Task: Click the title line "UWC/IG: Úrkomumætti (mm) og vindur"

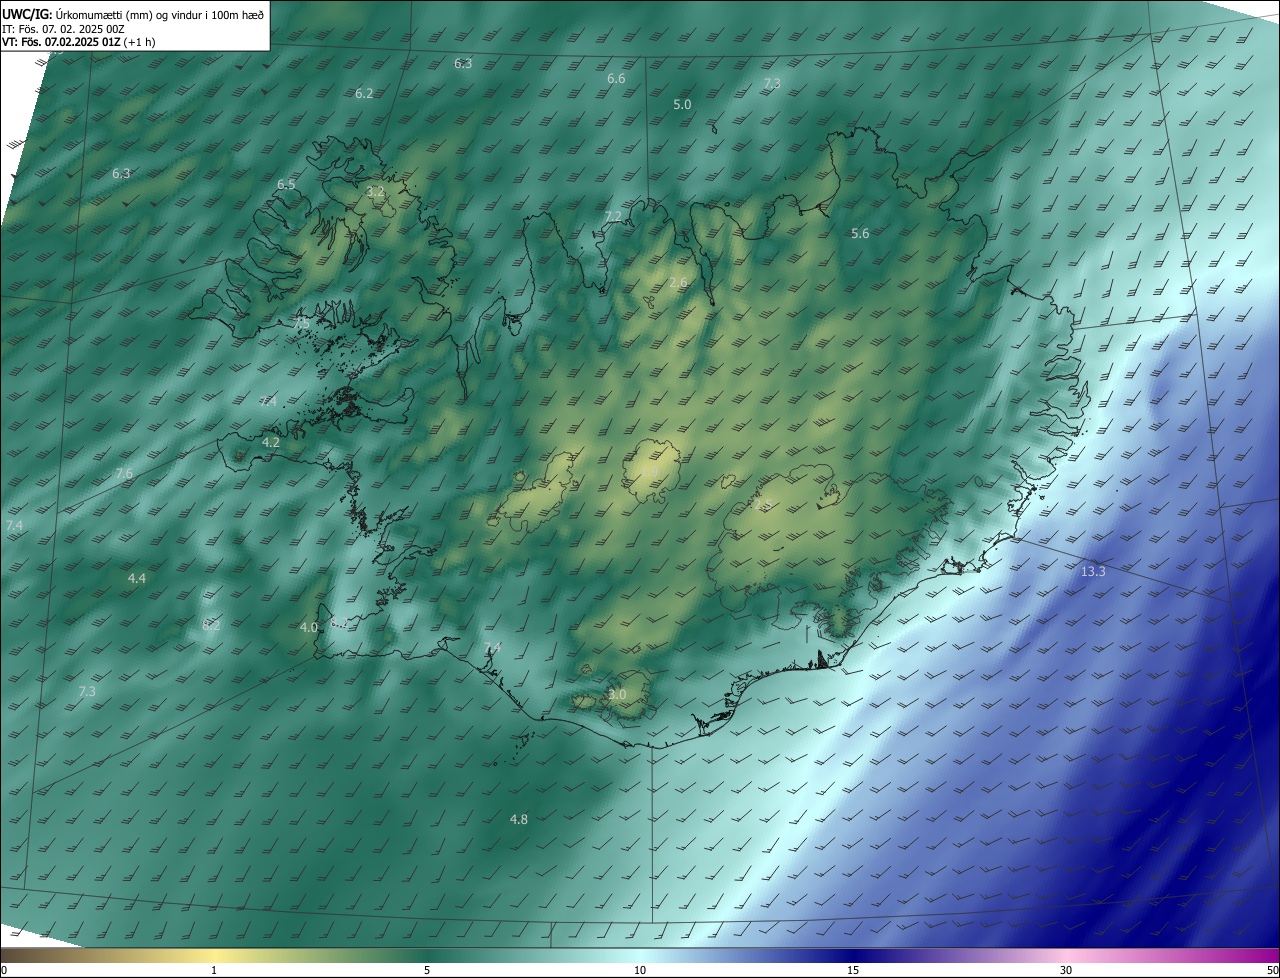Action: tap(133, 14)
